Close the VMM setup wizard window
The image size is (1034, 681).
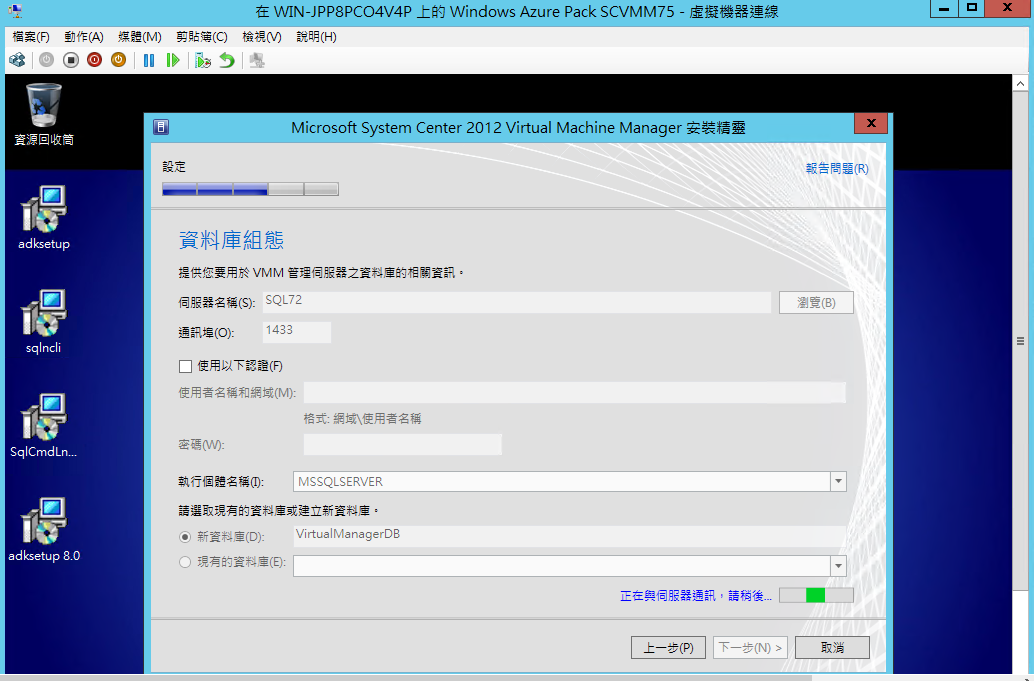[x=870, y=123]
